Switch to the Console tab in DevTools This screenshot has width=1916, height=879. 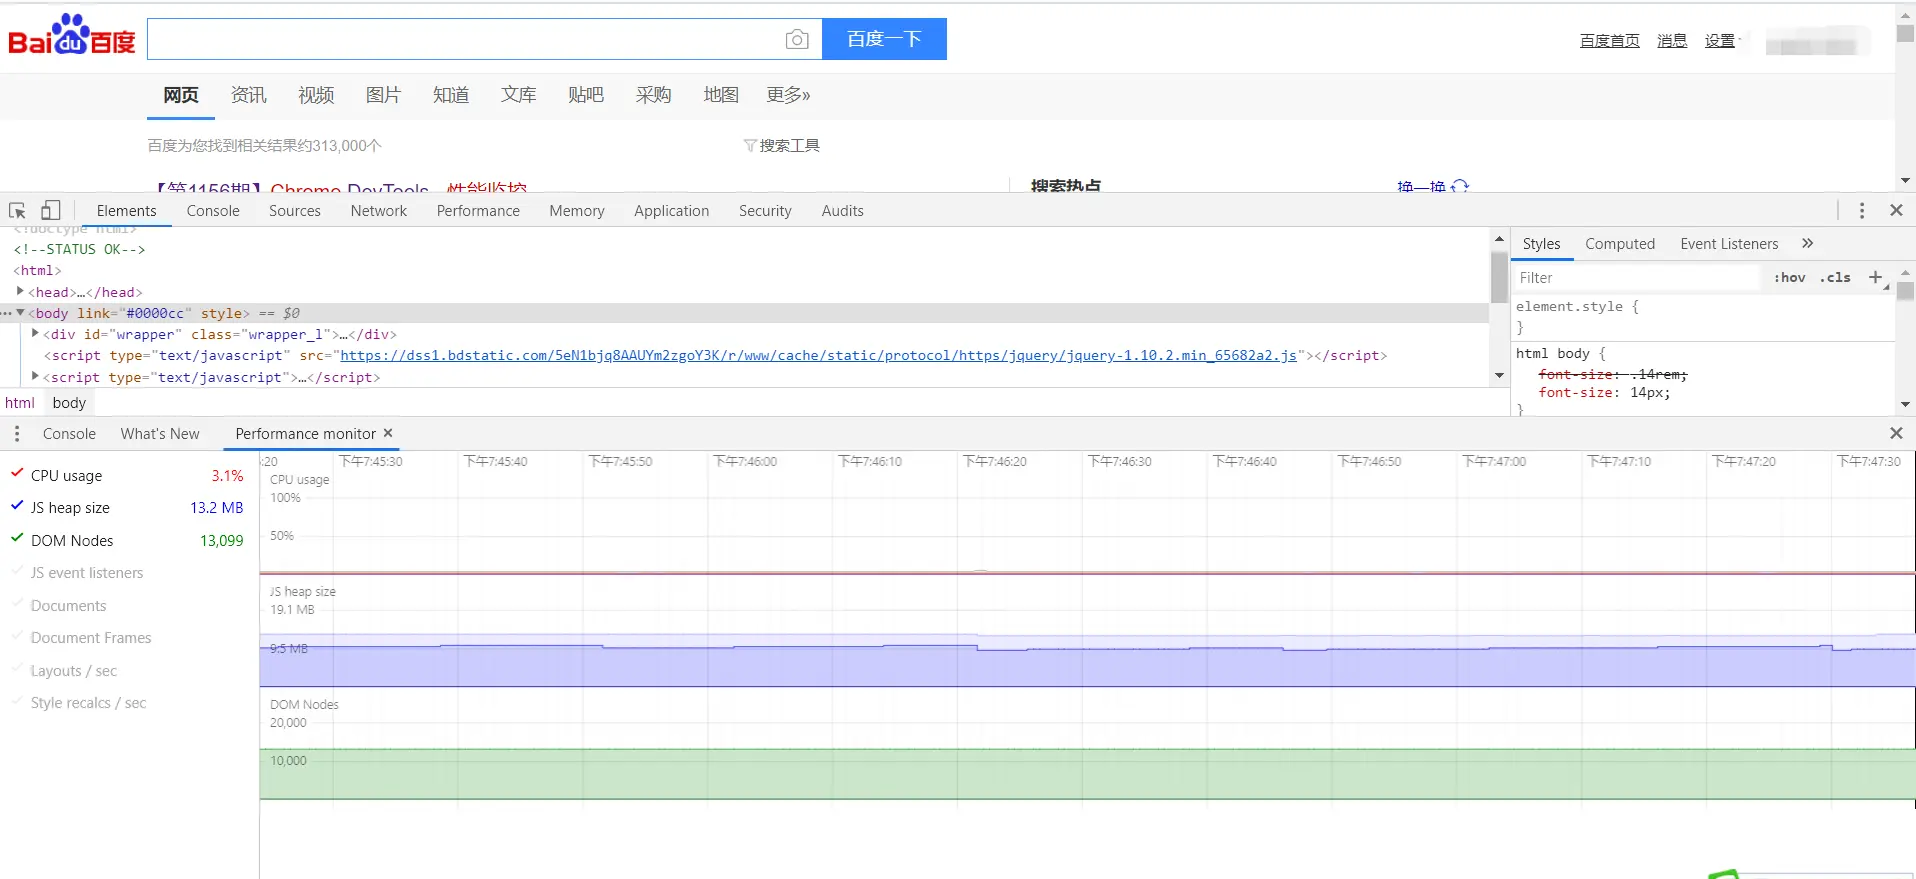coord(213,210)
